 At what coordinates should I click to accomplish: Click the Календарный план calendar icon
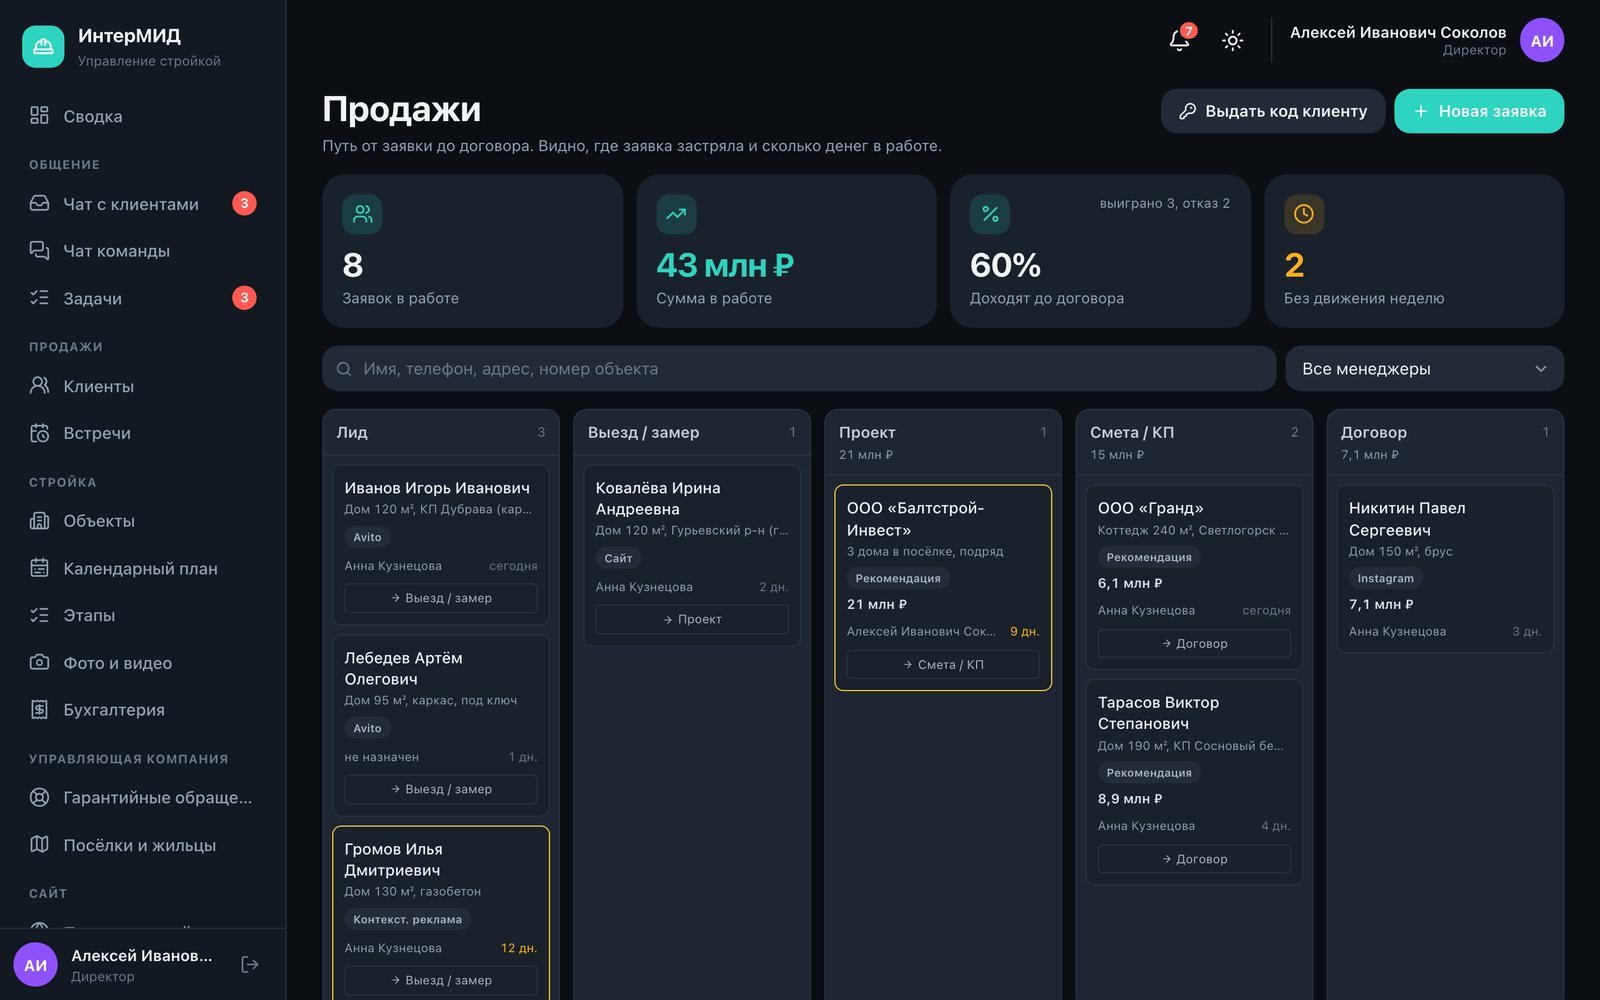[x=39, y=568]
